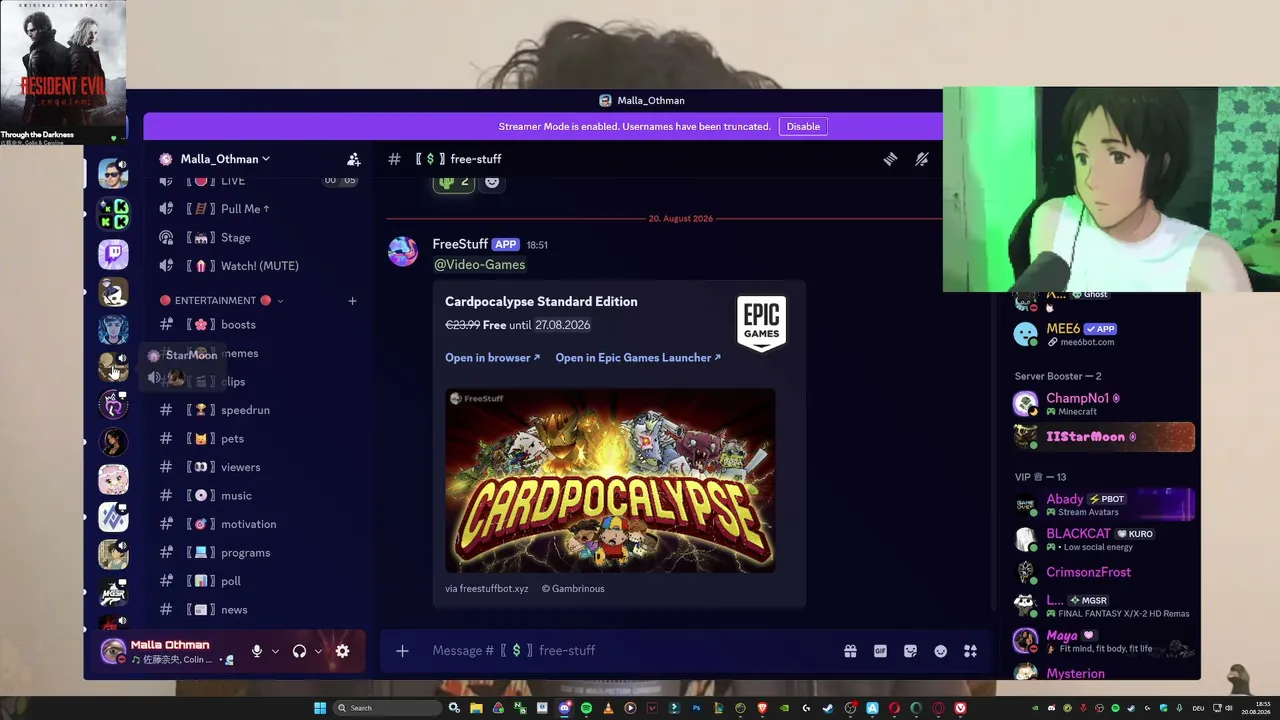
Task: Open headphone output options arrow
Action: point(318,651)
